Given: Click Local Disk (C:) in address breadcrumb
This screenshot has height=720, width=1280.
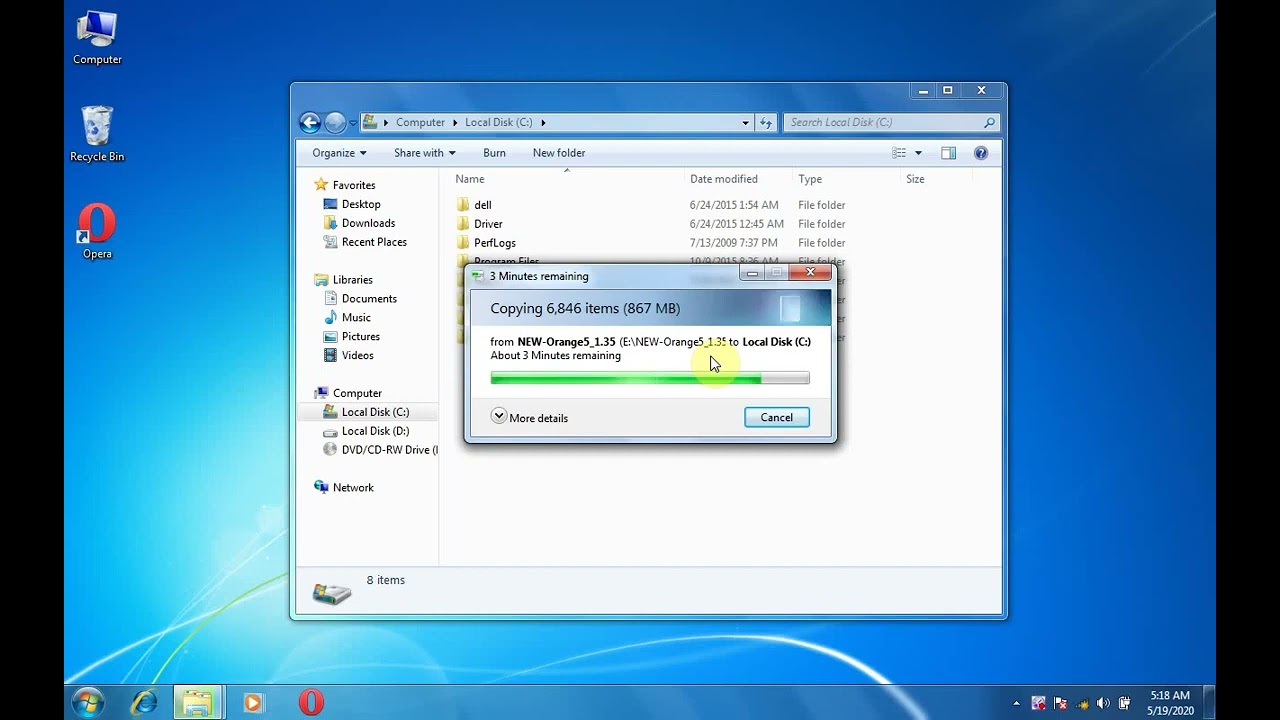Looking at the screenshot, I should pos(499,123).
